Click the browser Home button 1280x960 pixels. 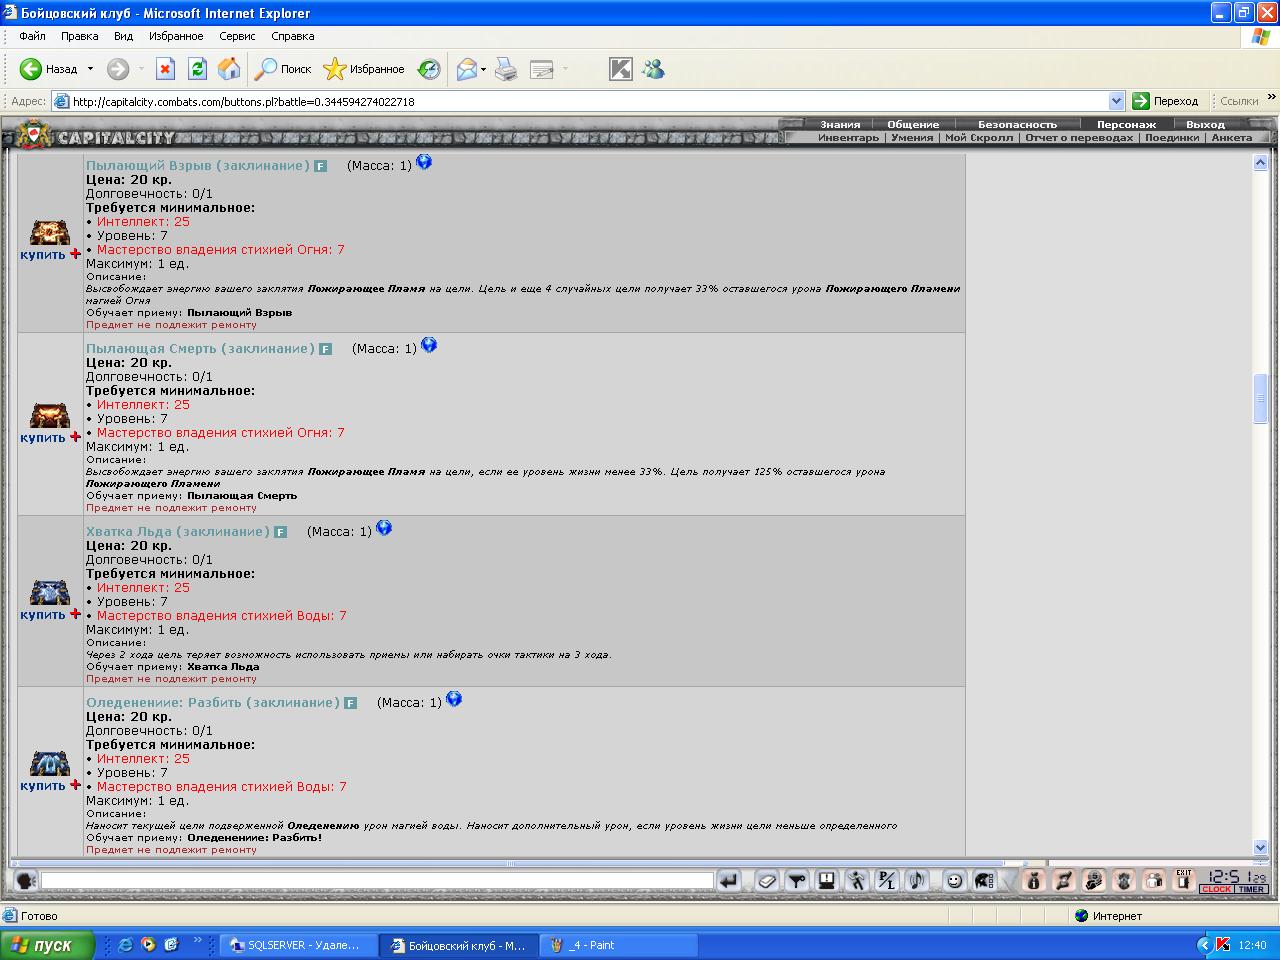point(229,69)
